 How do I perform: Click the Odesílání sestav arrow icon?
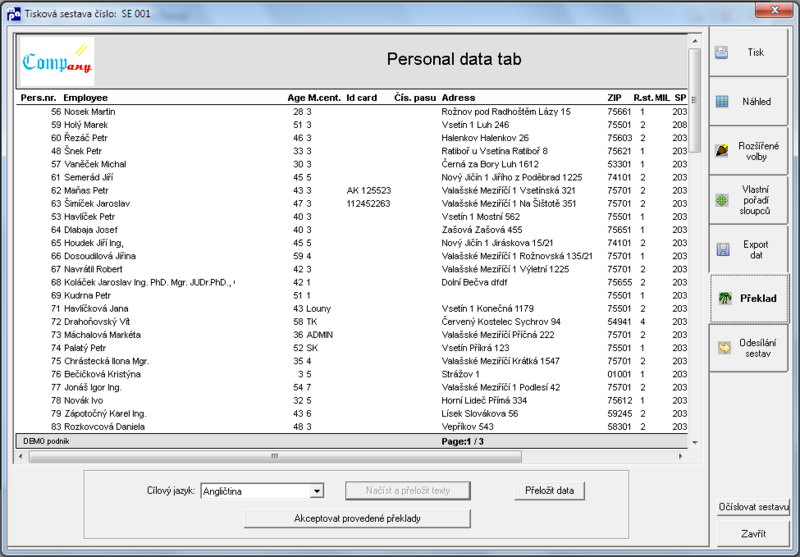click(724, 348)
